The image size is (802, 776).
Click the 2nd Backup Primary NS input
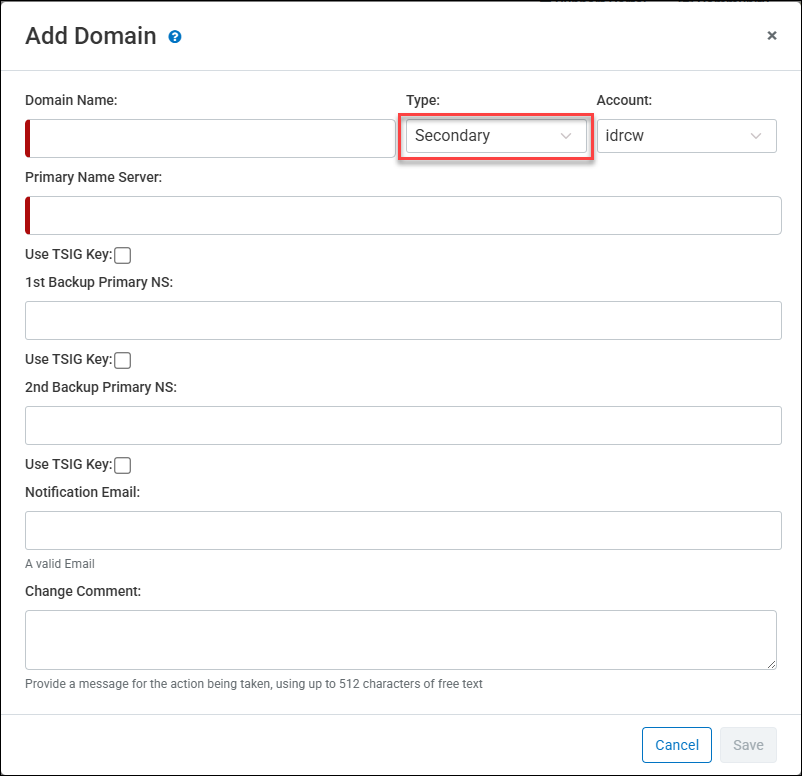click(403, 426)
